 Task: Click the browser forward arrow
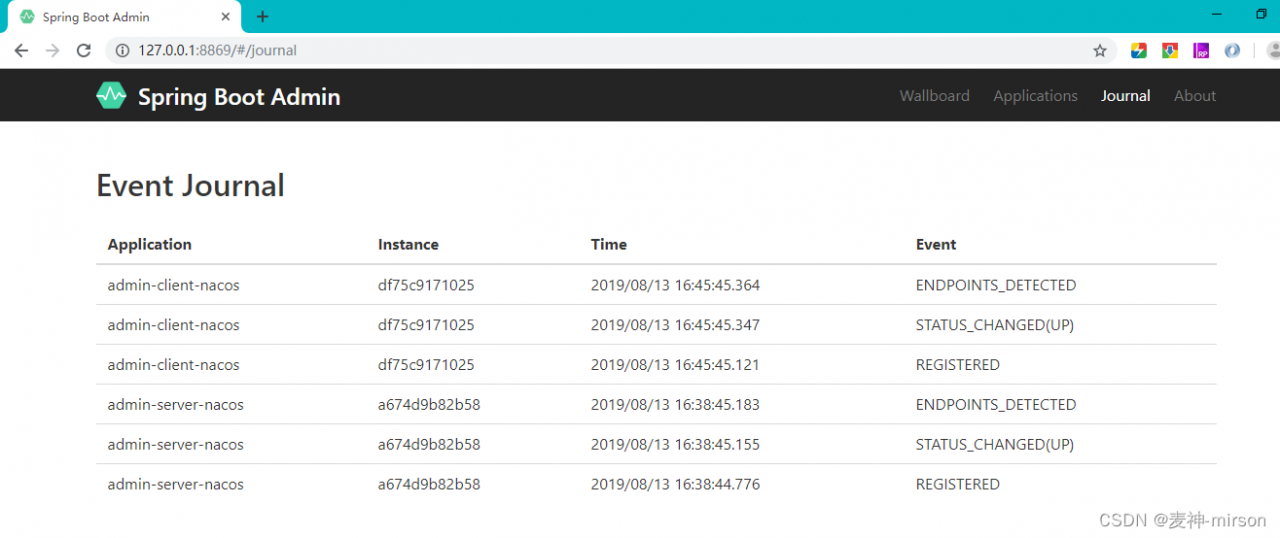point(52,51)
